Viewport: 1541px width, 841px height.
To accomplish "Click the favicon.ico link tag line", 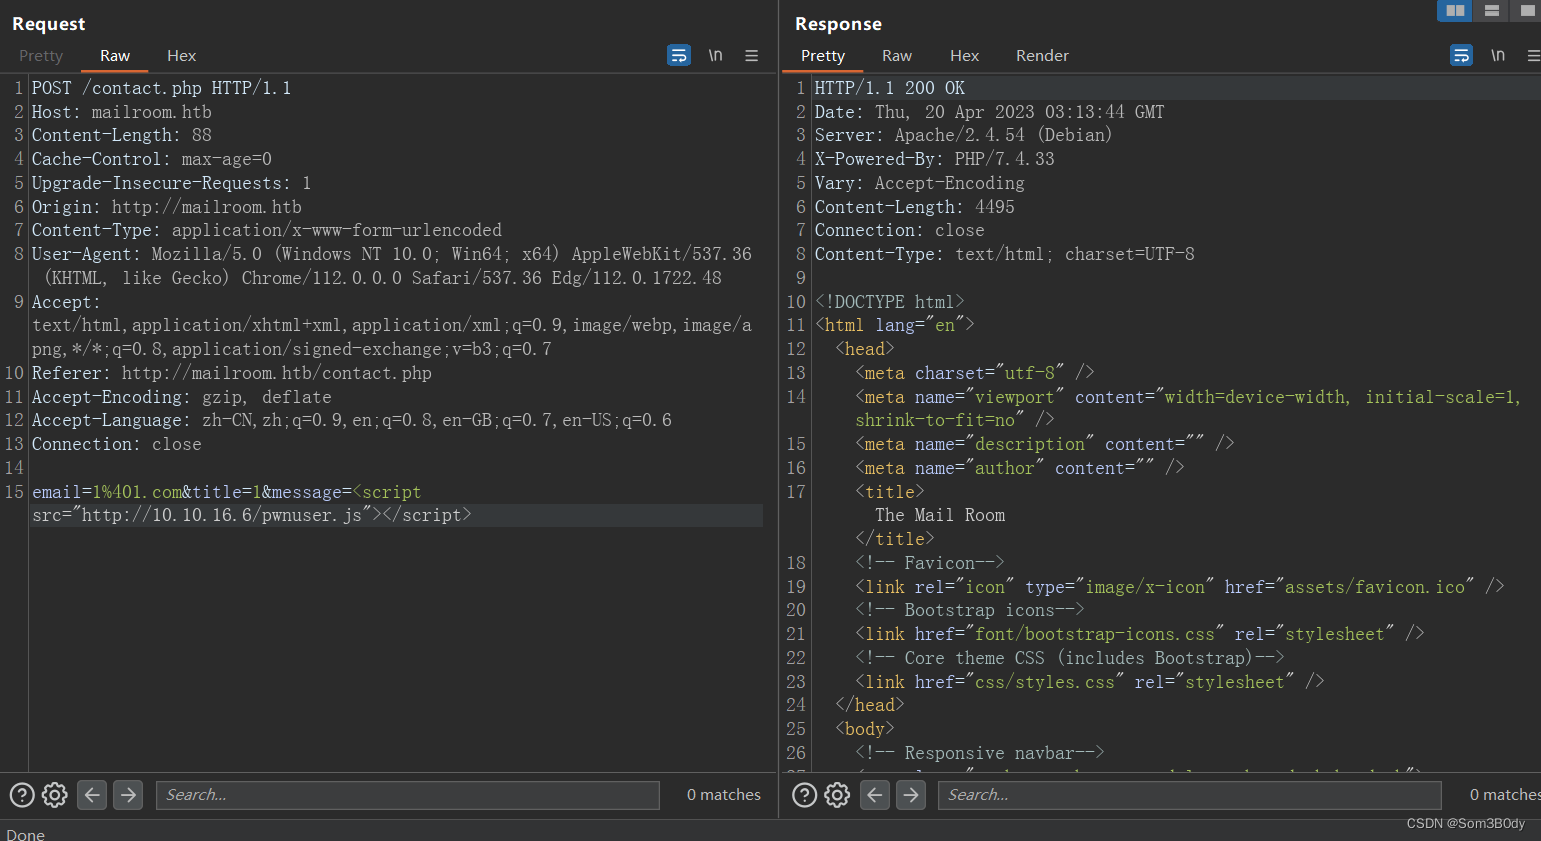I will [1180, 587].
